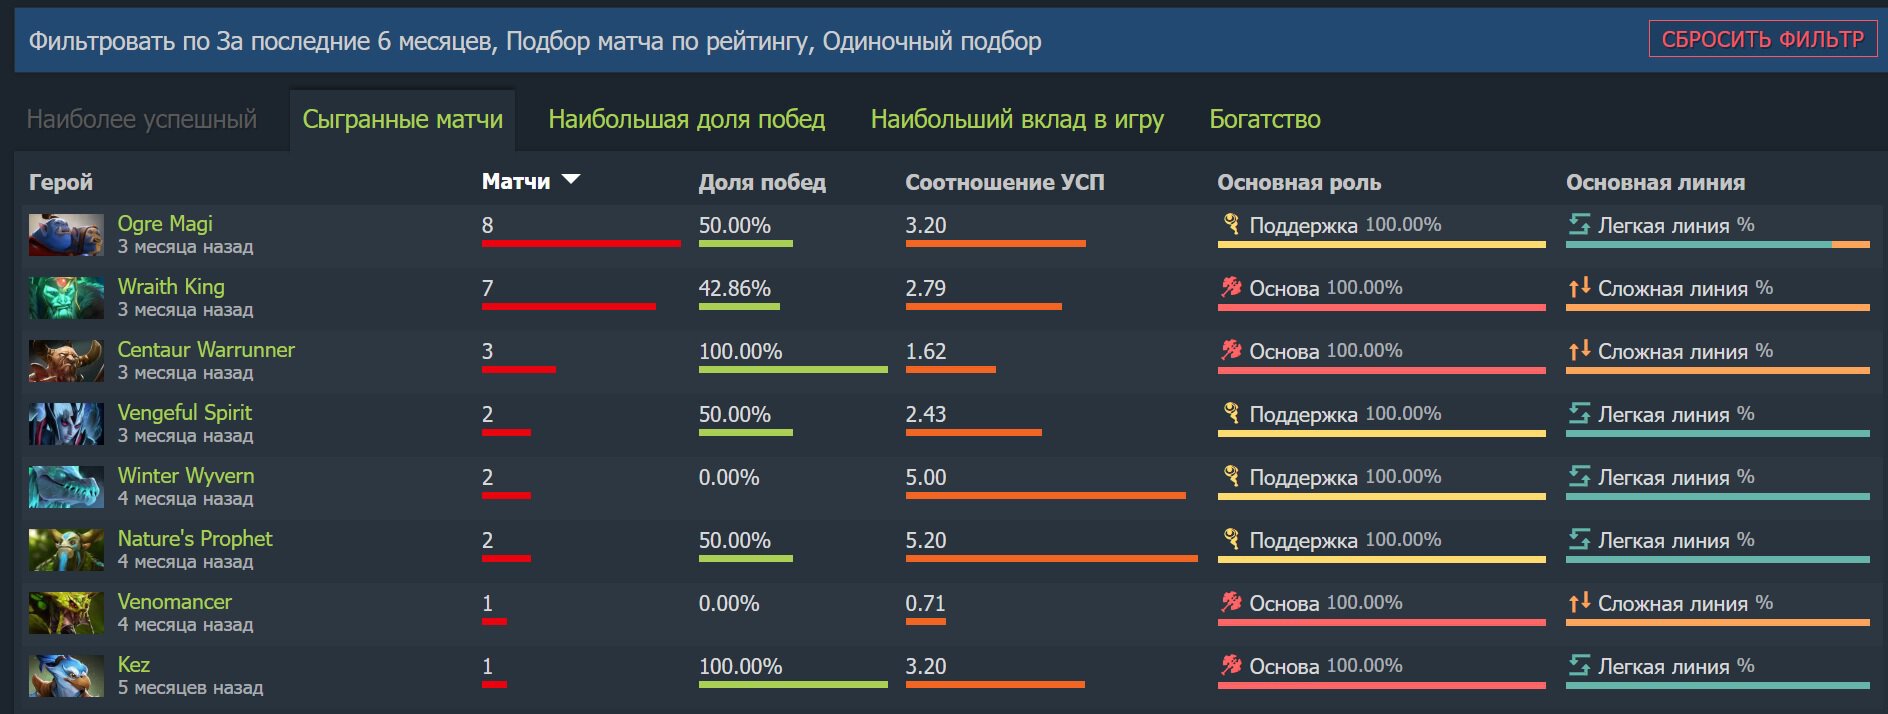The width and height of the screenshot is (1888, 714).
Task: Click the core role icon in Kez row
Action: (1231, 665)
